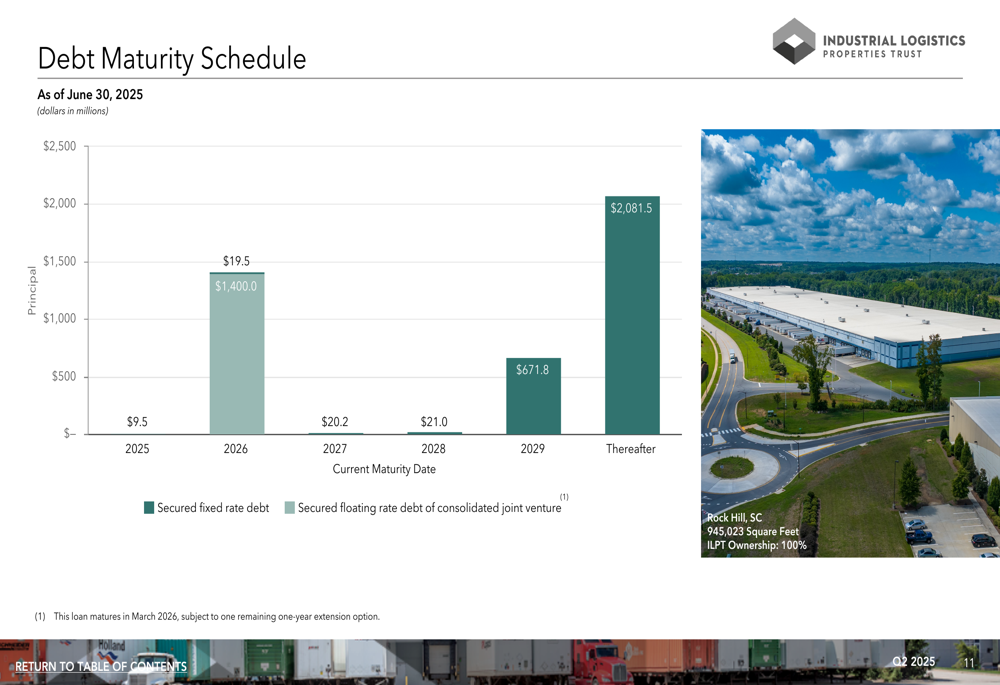Viewport: 1000px width, 685px height.
Task: Click the $21.0 value for 2028
Action: click(x=434, y=422)
